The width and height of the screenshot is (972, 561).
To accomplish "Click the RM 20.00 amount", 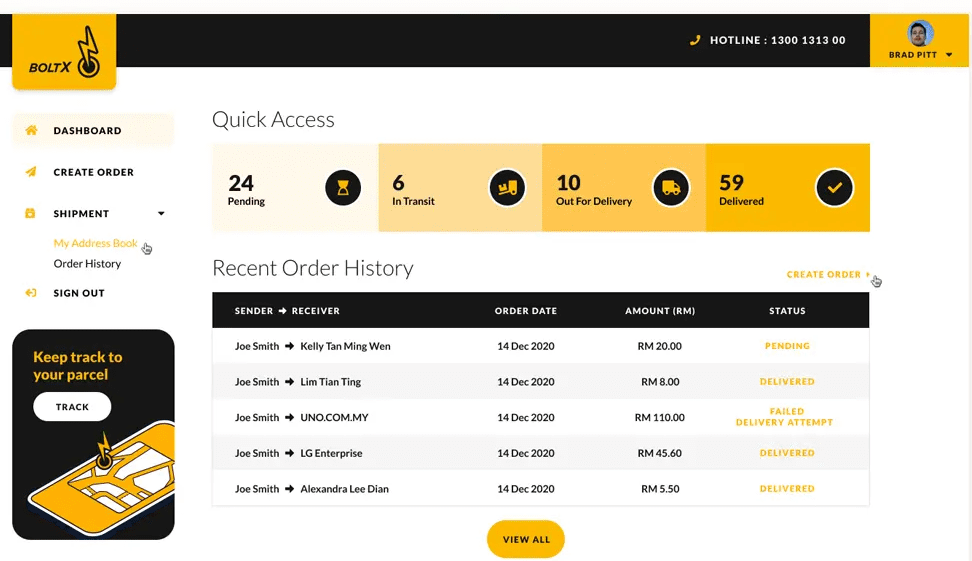I will coord(660,346).
